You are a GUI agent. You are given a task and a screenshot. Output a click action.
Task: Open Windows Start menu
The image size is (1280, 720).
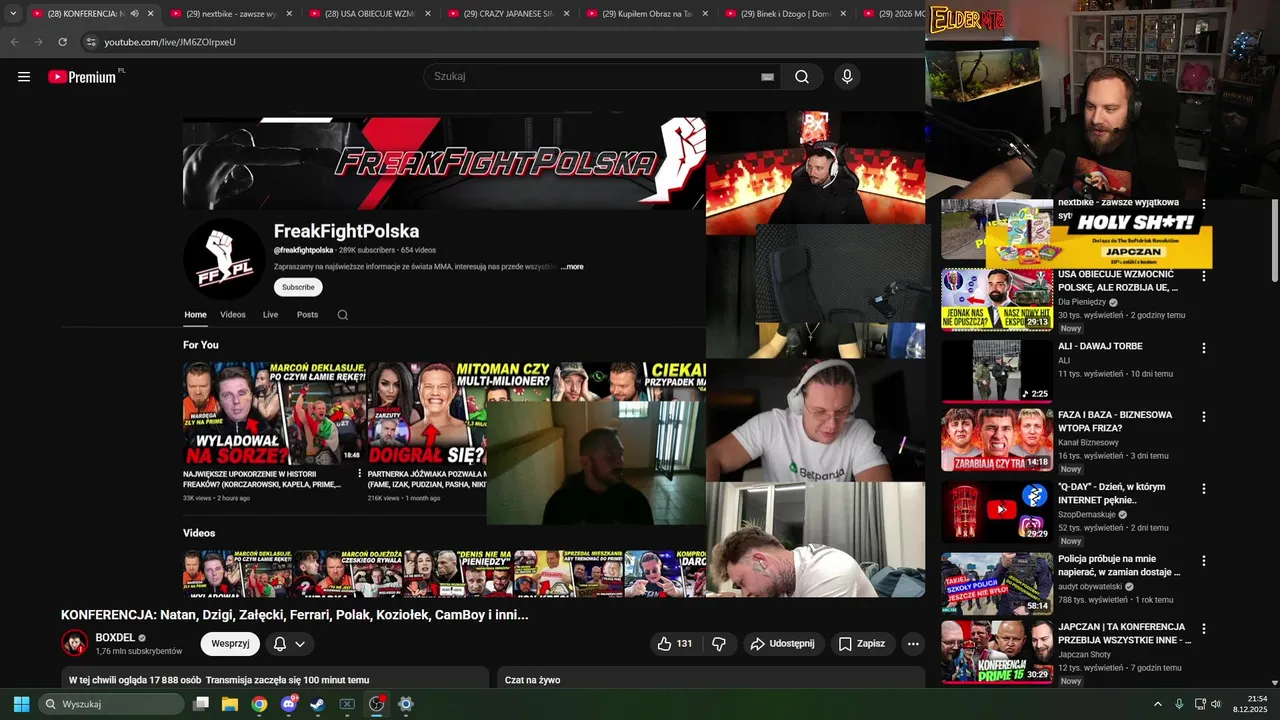(x=21, y=704)
